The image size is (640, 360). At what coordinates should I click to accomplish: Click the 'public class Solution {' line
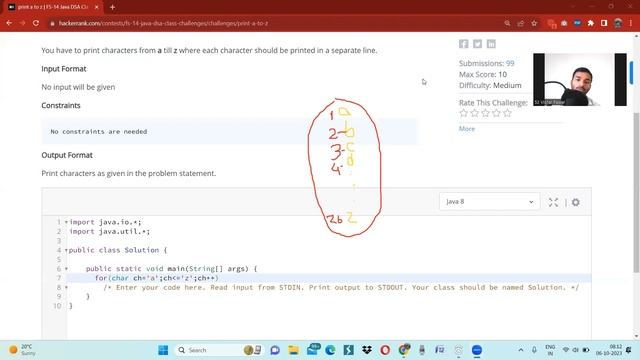tap(118, 250)
